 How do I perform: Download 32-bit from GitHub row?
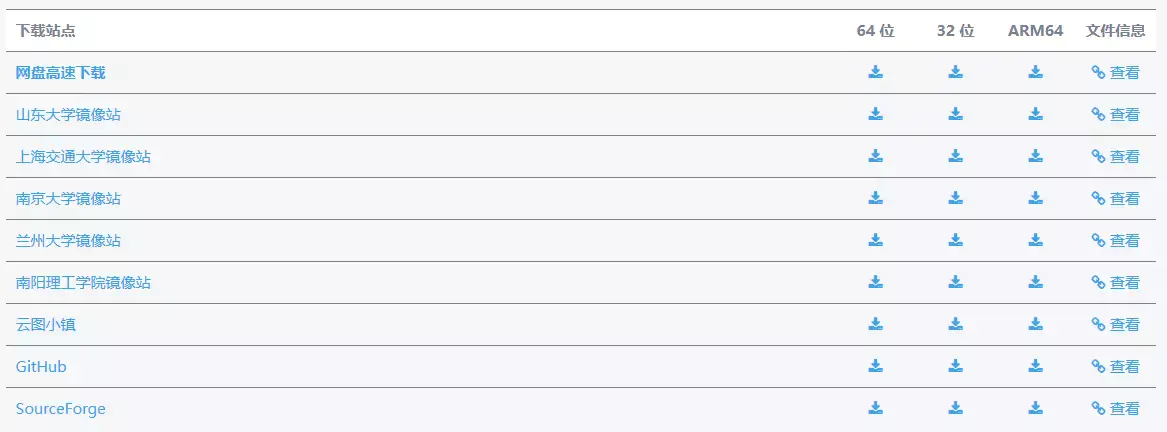(955, 366)
